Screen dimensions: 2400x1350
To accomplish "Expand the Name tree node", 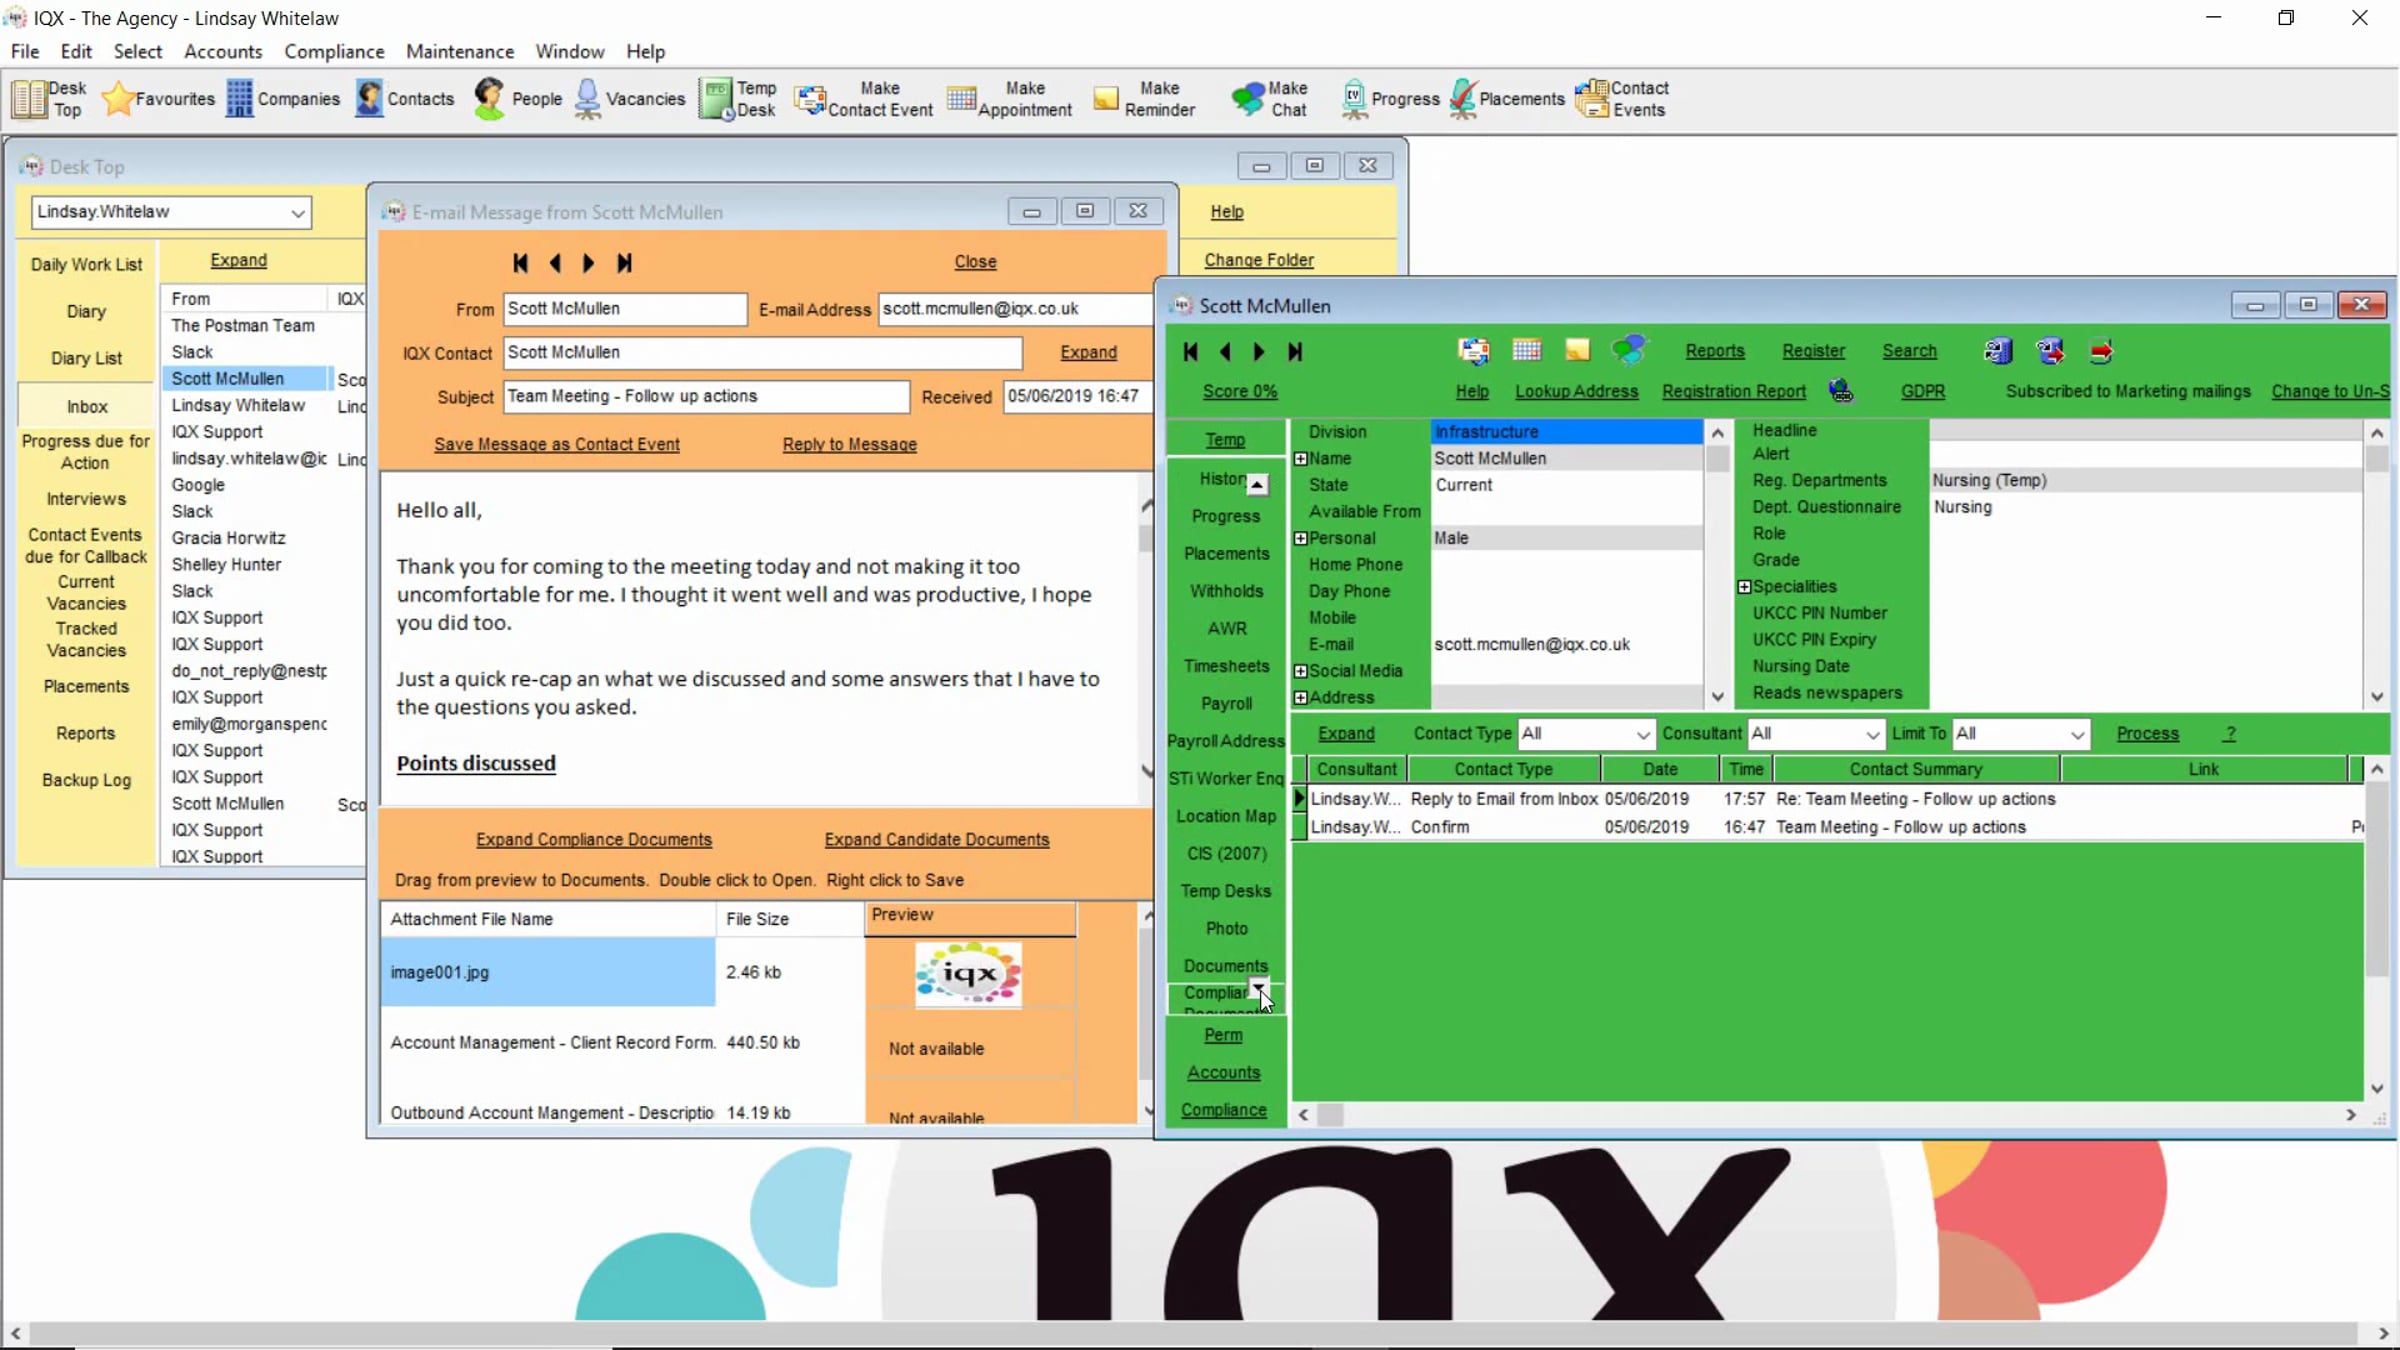I will click(1301, 459).
